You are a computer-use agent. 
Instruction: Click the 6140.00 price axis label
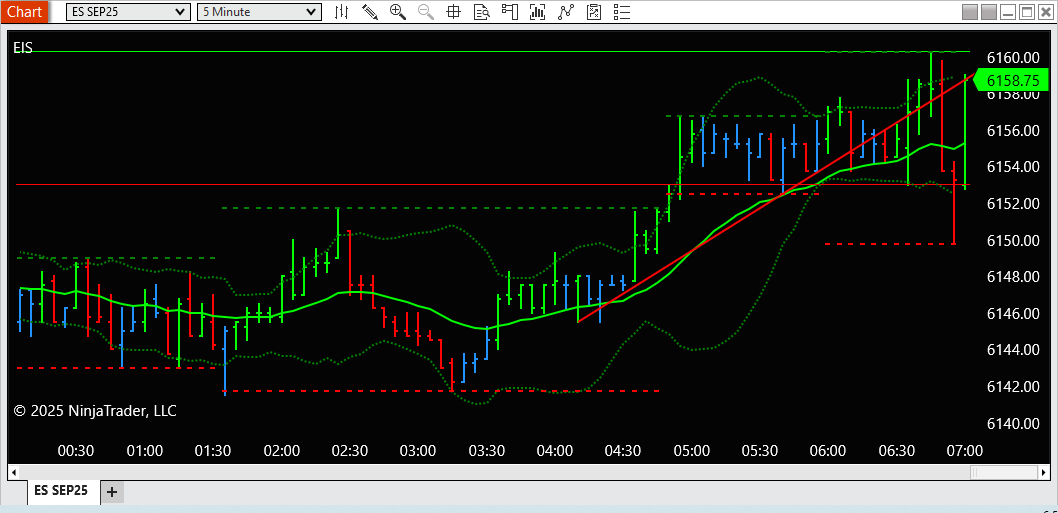click(1013, 423)
